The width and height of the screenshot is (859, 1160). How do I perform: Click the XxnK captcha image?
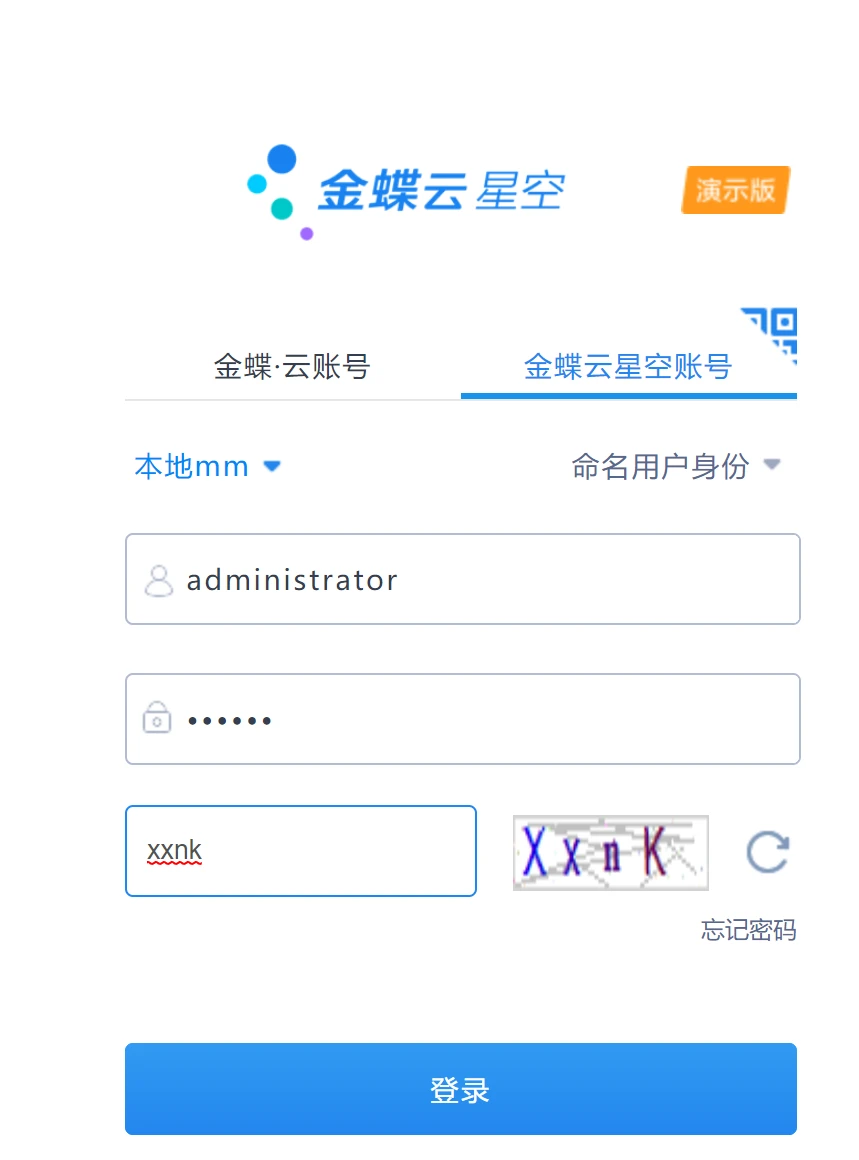[610, 852]
